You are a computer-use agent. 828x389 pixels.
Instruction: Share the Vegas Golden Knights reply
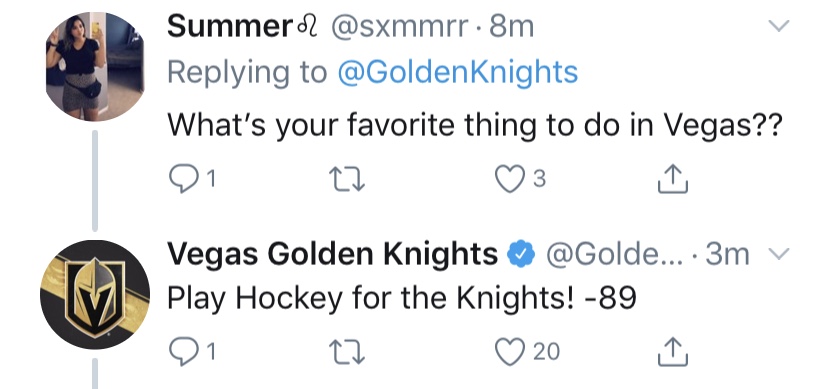(x=673, y=352)
